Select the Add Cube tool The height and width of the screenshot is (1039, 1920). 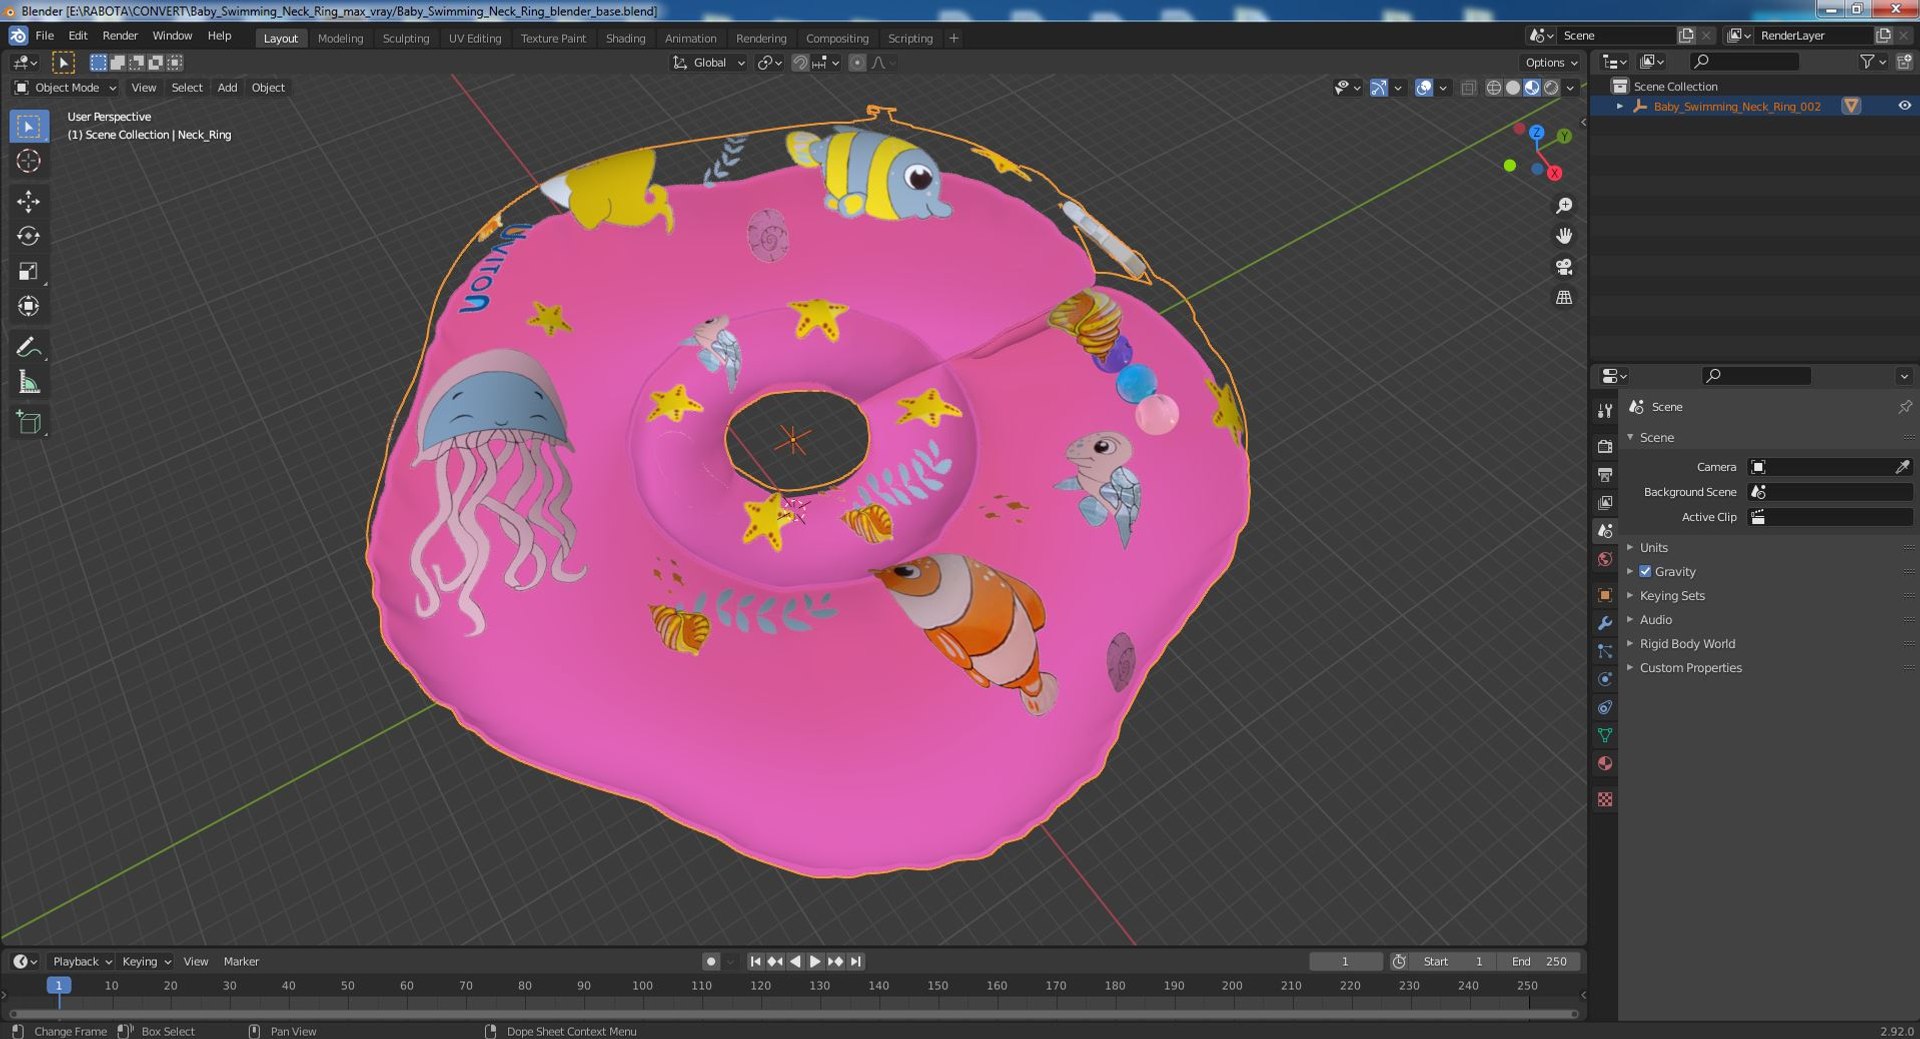pyautogui.click(x=29, y=422)
